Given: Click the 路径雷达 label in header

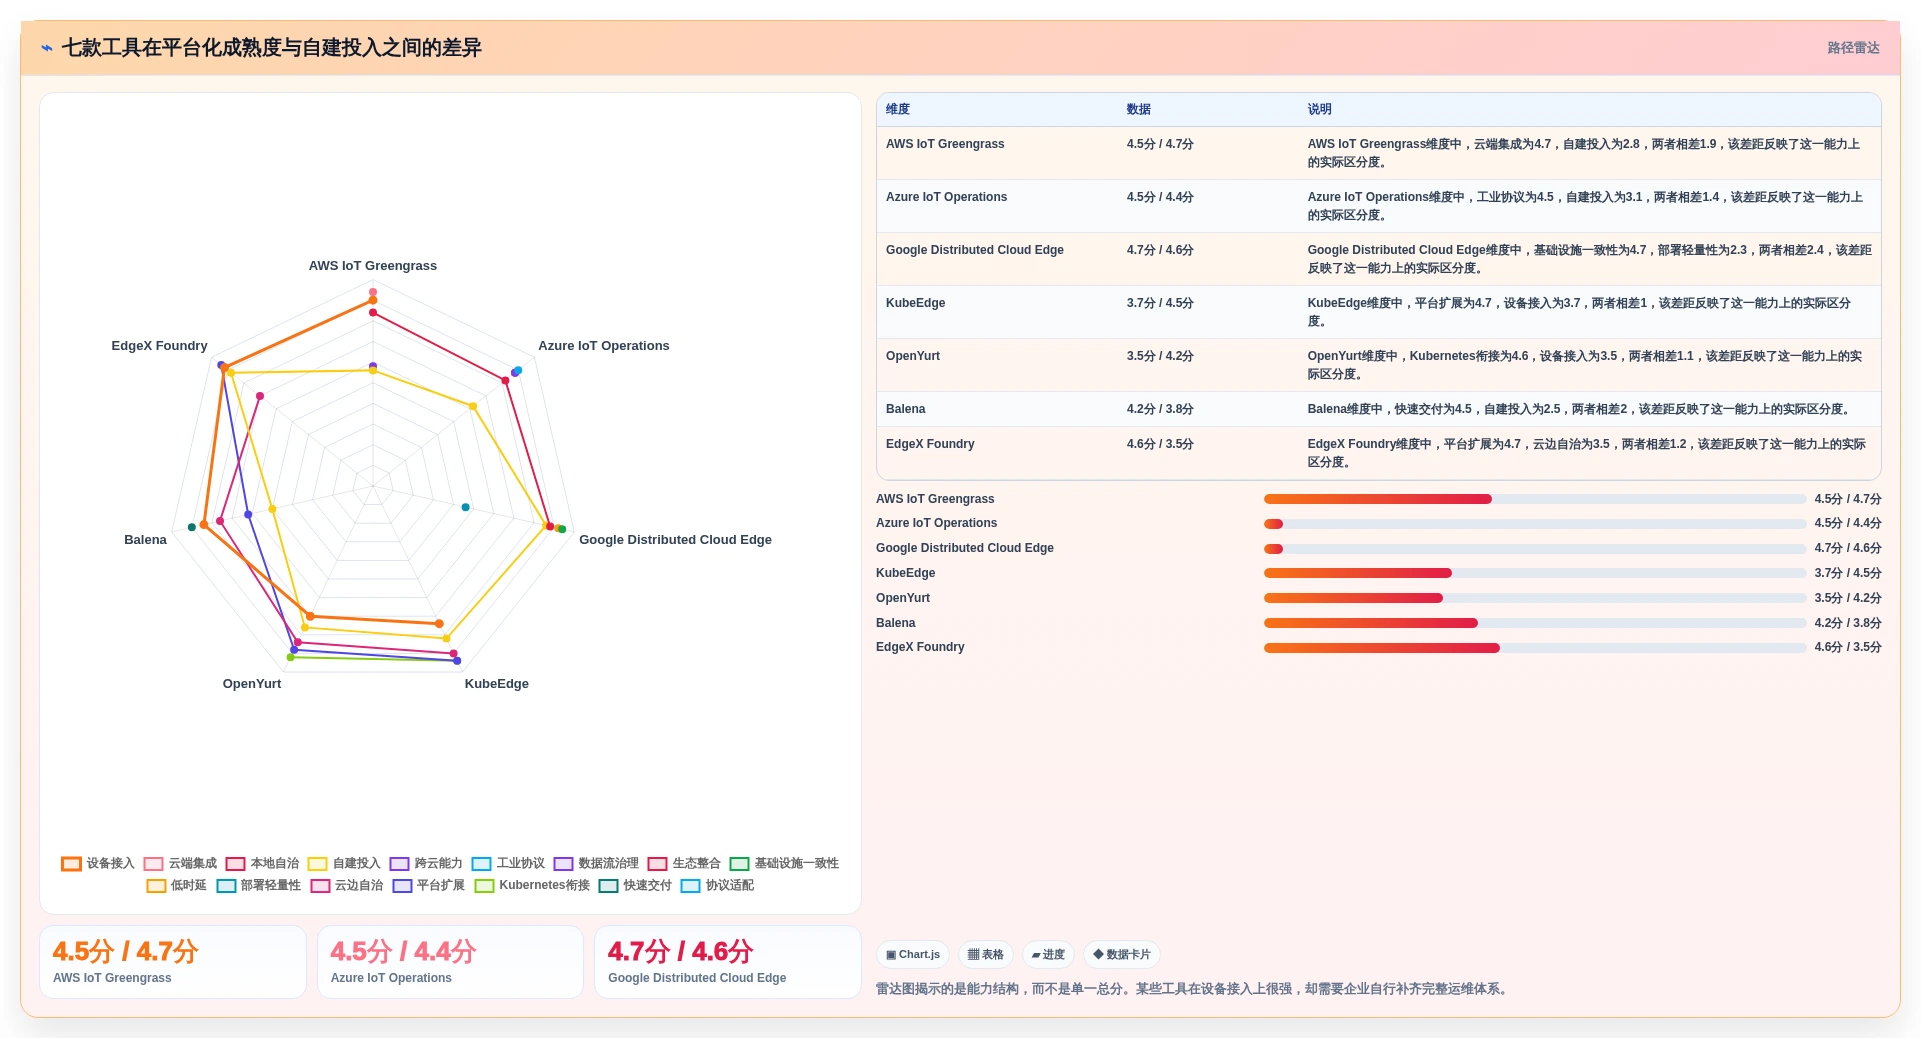Looking at the screenshot, I should tap(1853, 48).
